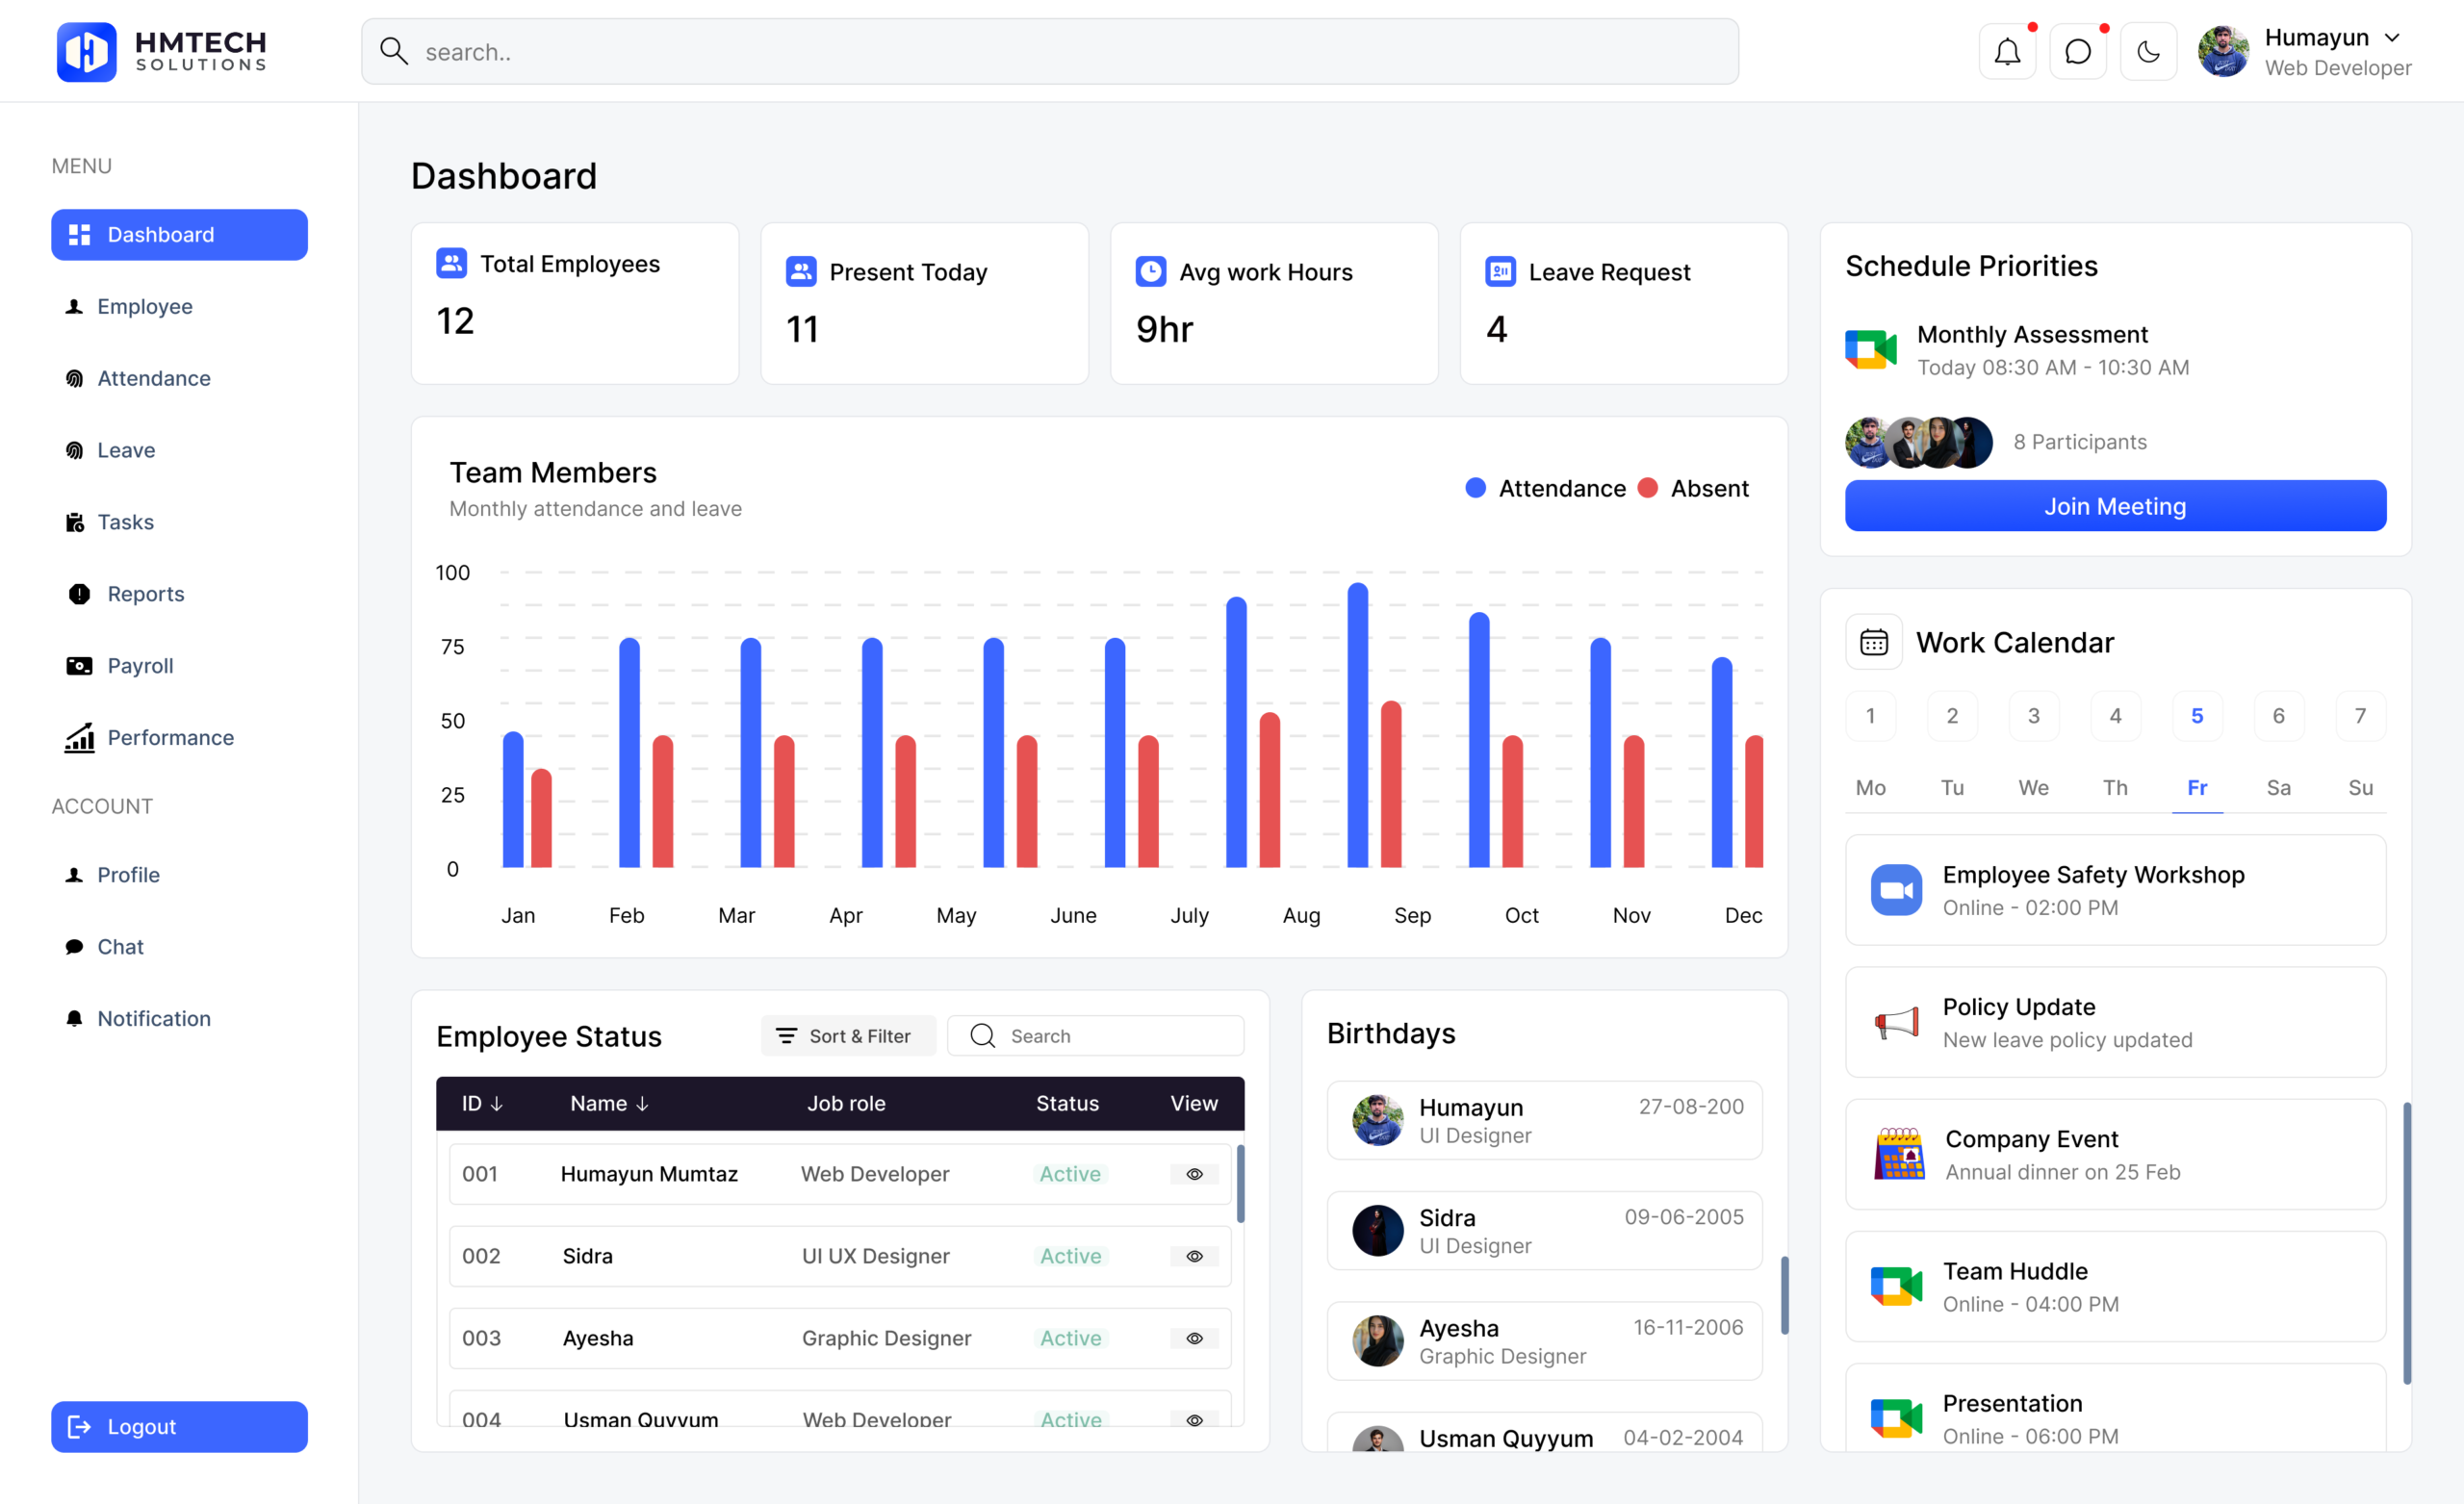The height and width of the screenshot is (1504, 2464).
Task: Click Employee Safety Workshop video camera icon
Action: 1896,890
